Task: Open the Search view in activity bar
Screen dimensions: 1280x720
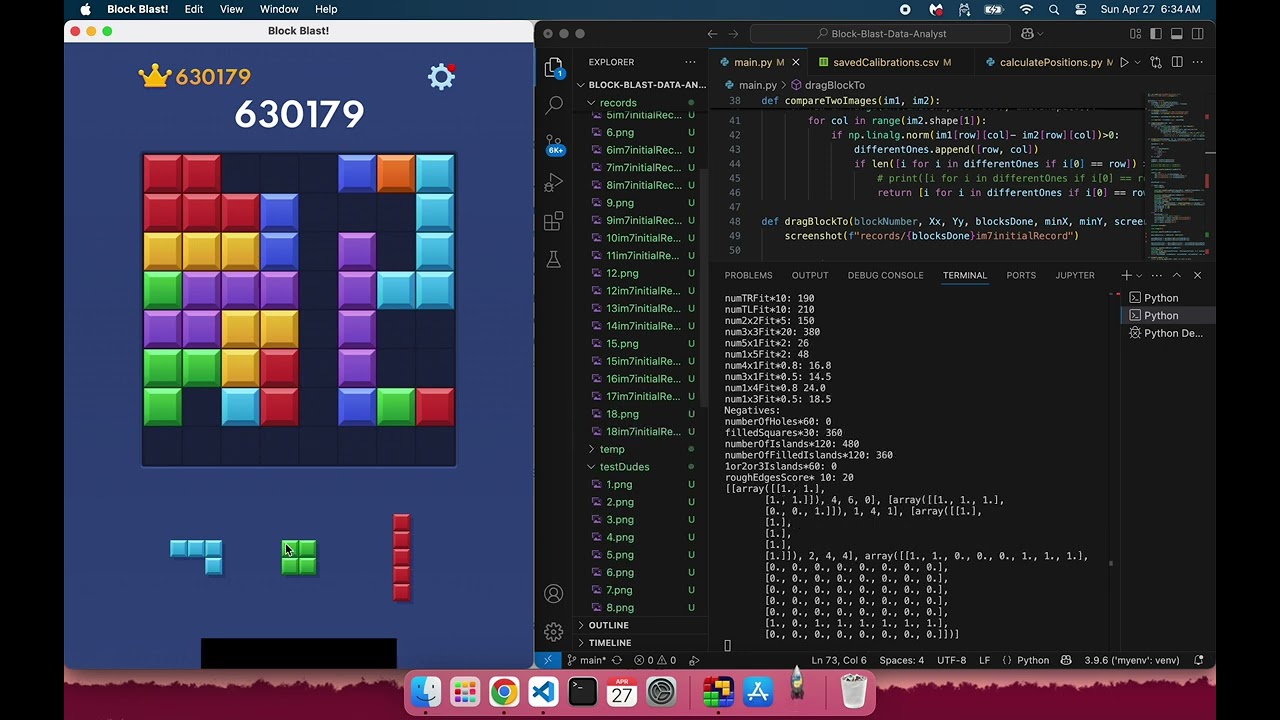Action: pos(554,104)
